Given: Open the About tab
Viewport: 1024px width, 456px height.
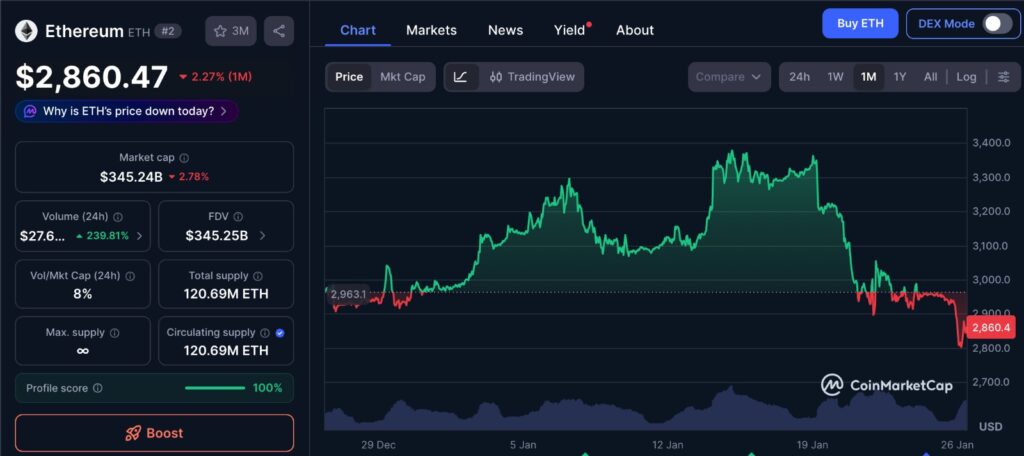Looking at the screenshot, I should 635,31.
